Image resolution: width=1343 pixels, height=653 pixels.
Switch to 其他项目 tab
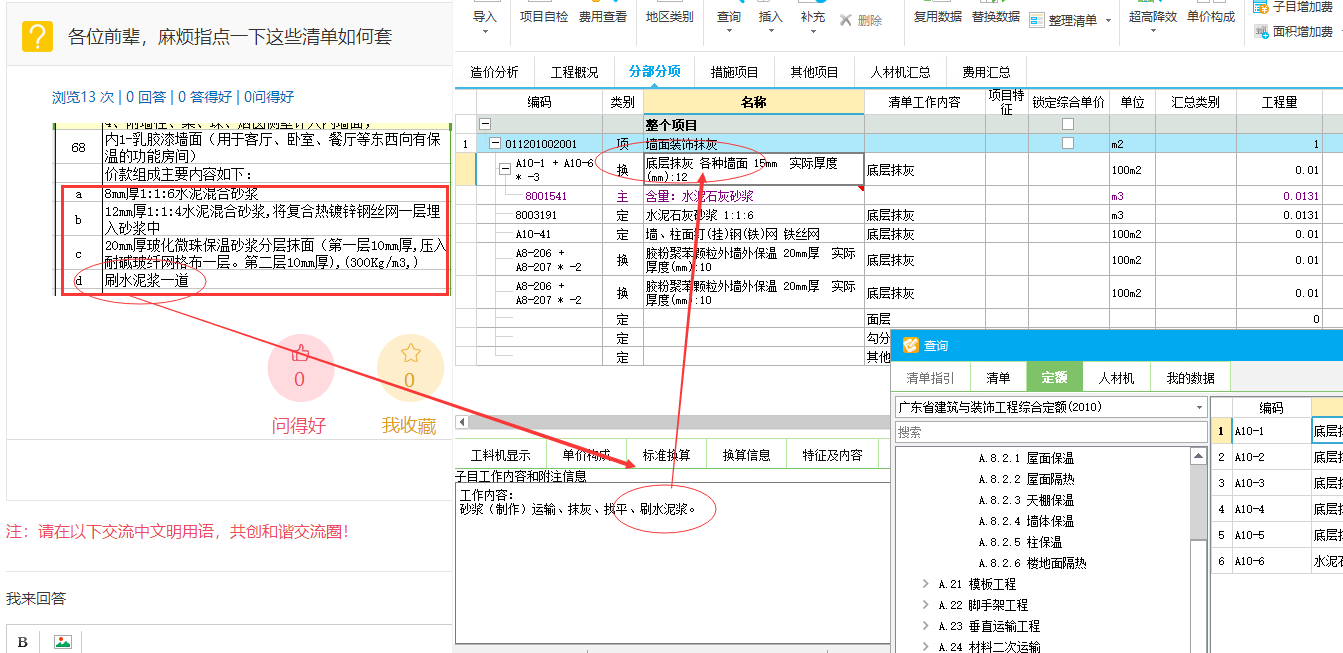pos(814,72)
